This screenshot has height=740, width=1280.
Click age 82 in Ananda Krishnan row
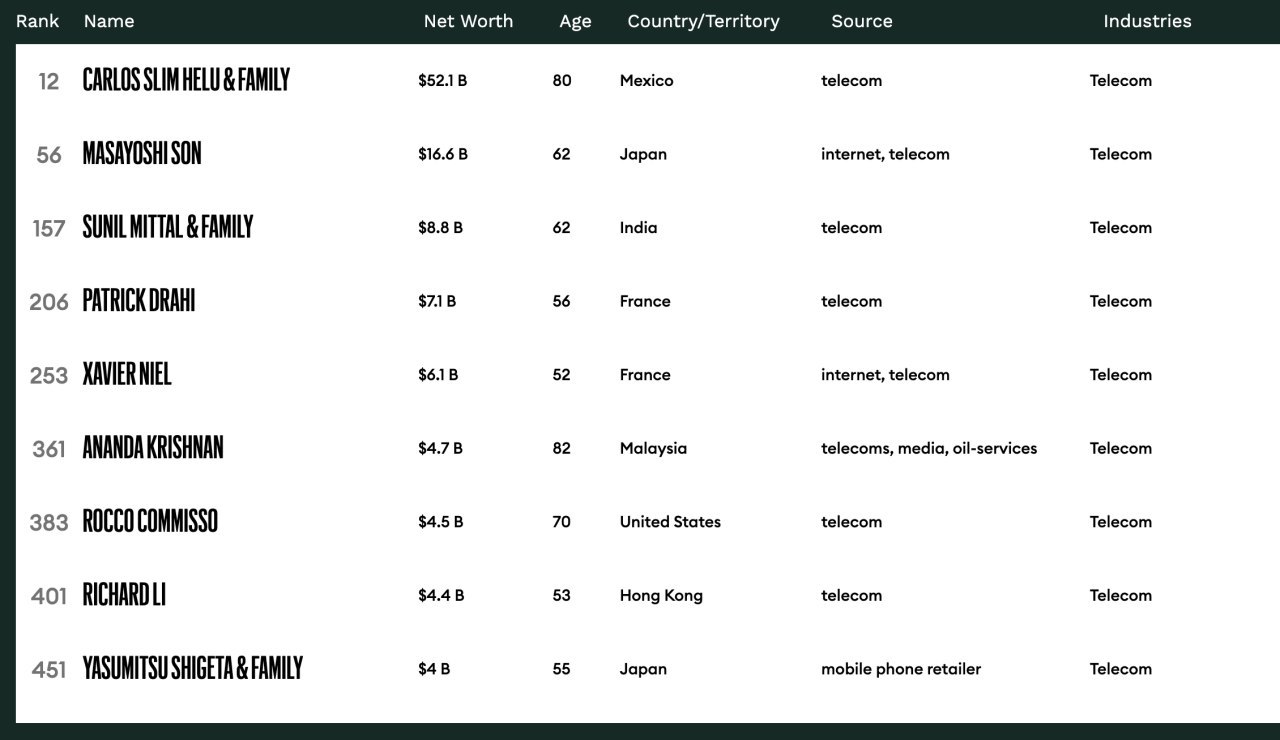562,448
